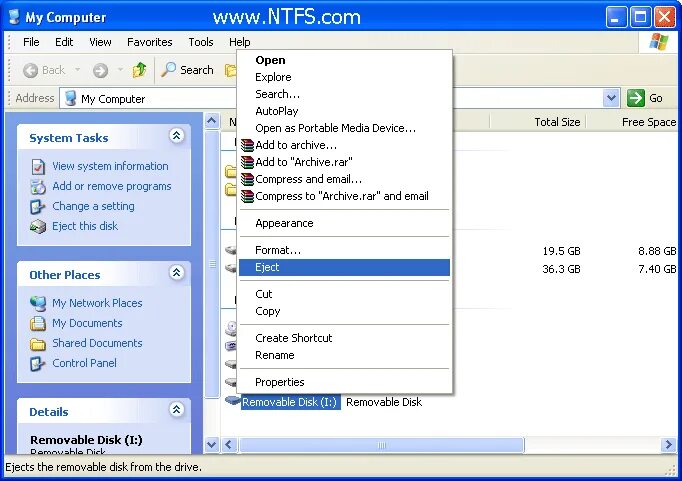Click the sidebar scroll down arrow
682x481 pixels.
pos(212,445)
